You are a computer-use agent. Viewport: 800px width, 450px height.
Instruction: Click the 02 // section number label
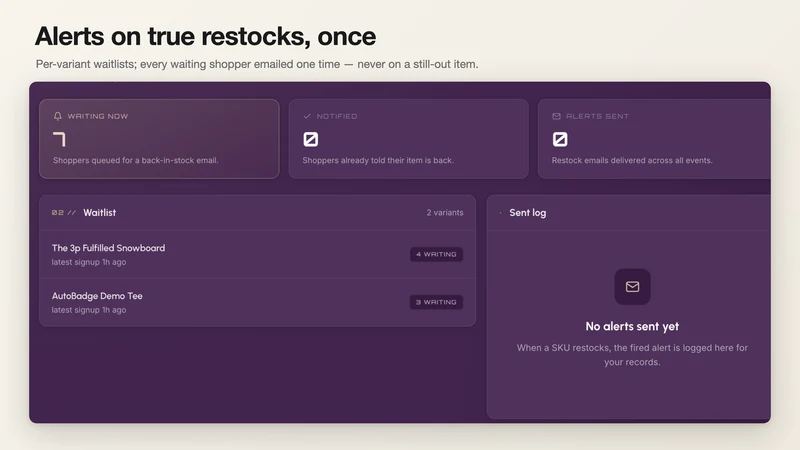(x=64, y=213)
